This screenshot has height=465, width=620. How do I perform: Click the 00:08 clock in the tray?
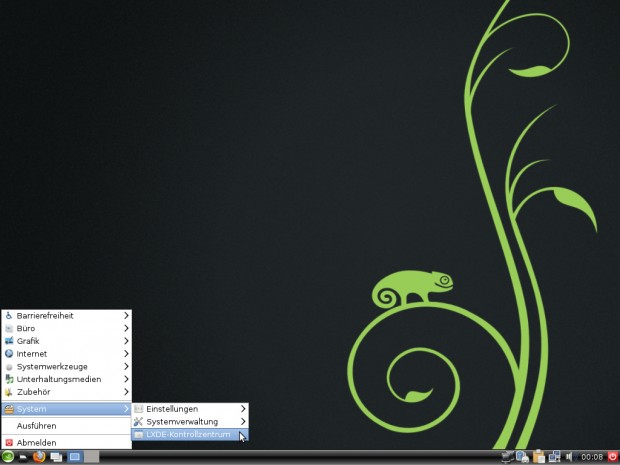coord(592,457)
